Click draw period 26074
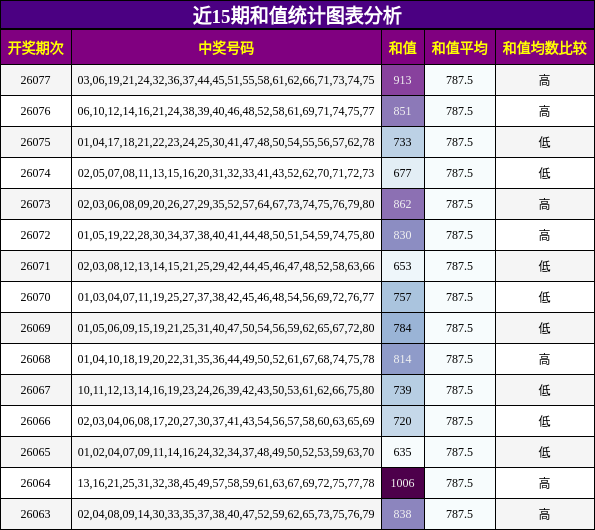595x530 pixels. [35, 173]
